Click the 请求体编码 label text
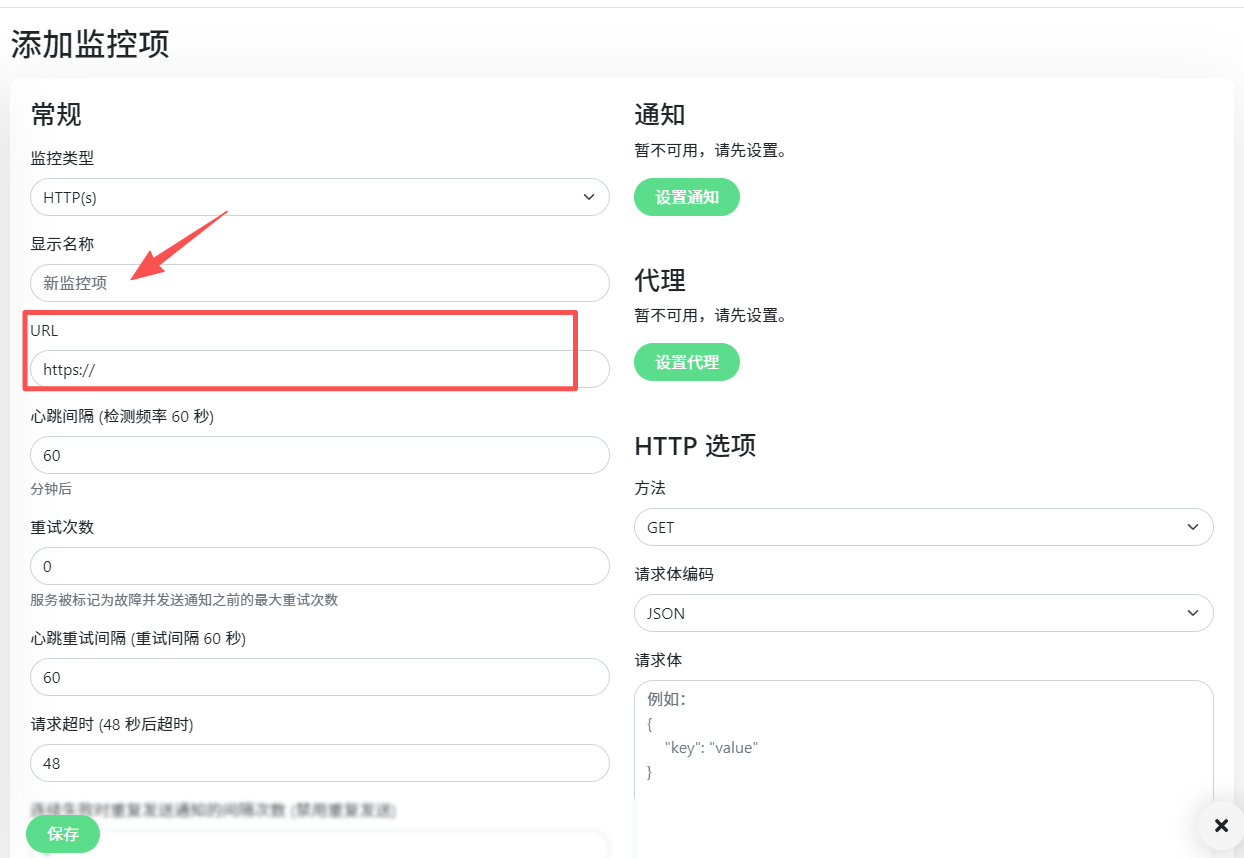The height and width of the screenshot is (858, 1244). point(674,574)
